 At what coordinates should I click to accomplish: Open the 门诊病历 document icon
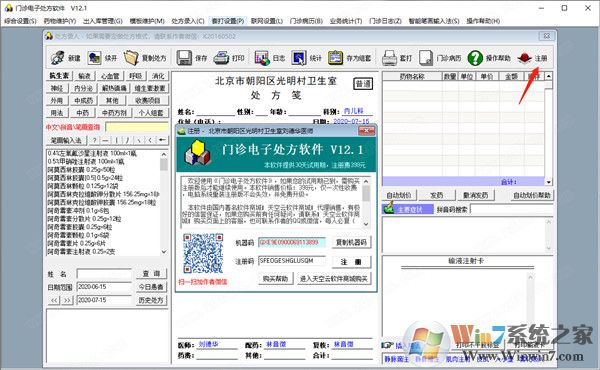pos(426,58)
